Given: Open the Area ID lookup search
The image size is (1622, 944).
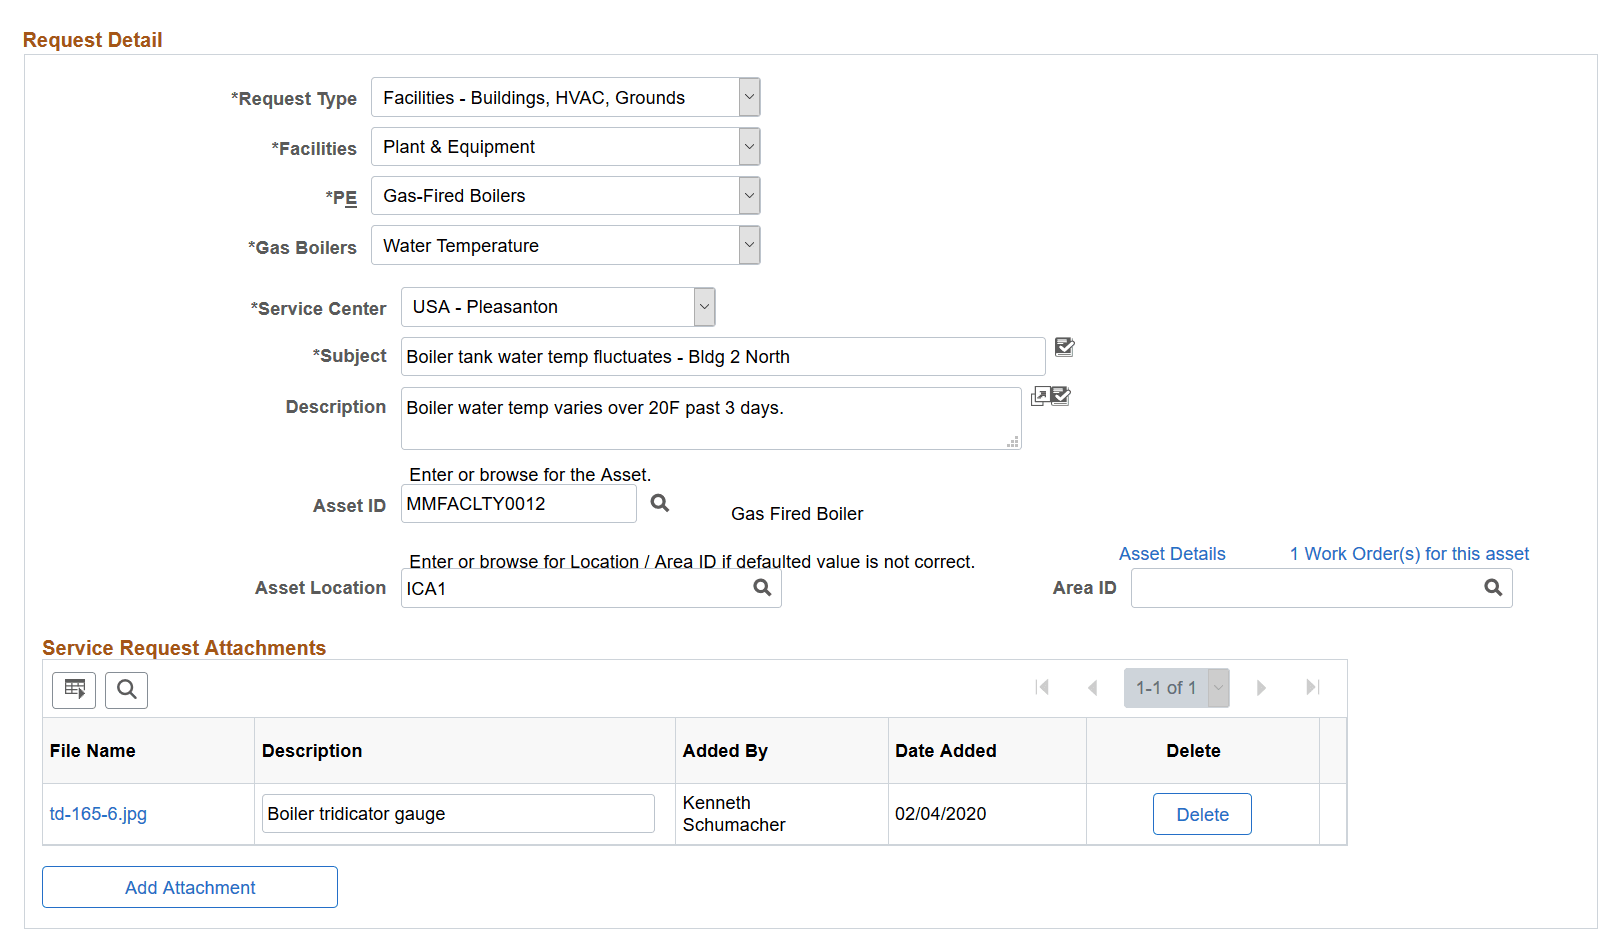Looking at the screenshot, I should [1493, 588].
